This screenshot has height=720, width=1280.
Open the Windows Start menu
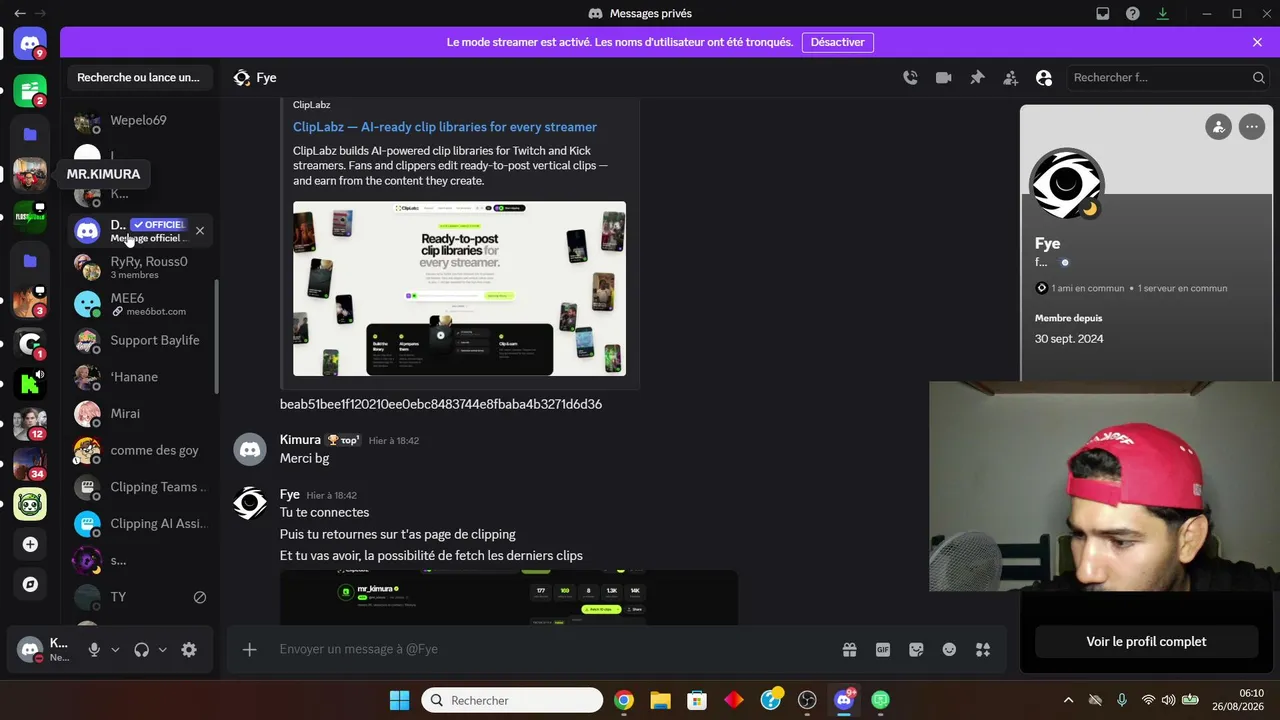(x=399, y=700)
